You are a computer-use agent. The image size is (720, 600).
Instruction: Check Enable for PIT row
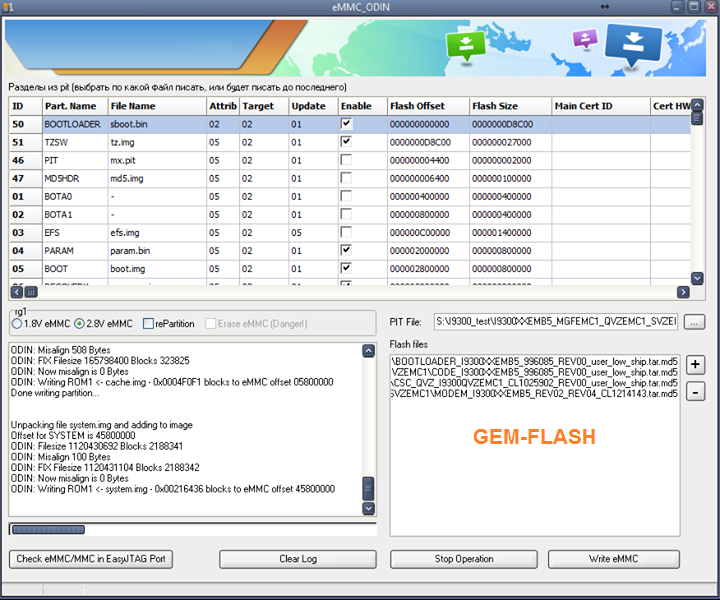pyautogui.click(x=346, y=160)
